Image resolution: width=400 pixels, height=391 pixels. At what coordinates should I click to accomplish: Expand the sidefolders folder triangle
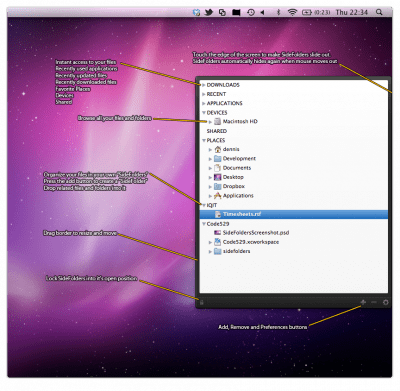click(x=210, y=252)
